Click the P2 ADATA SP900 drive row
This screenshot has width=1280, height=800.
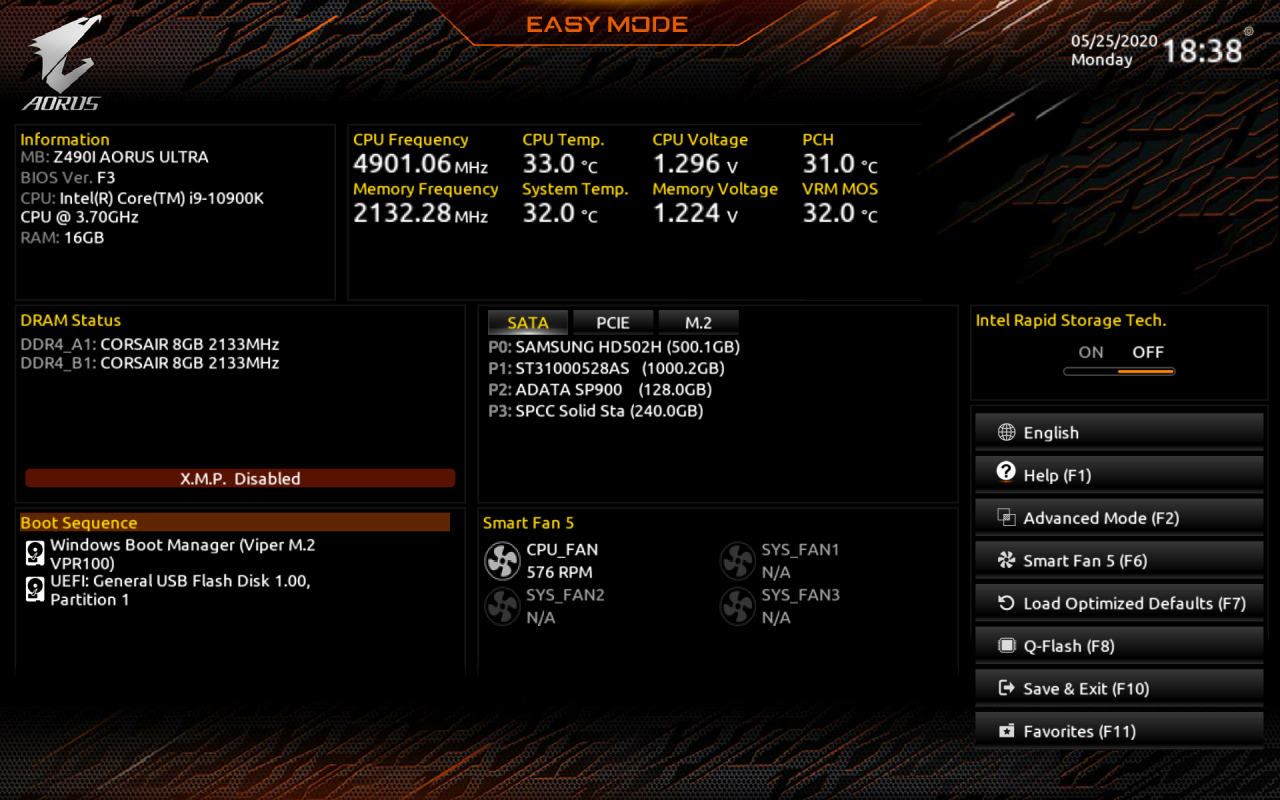pos(600,389)
